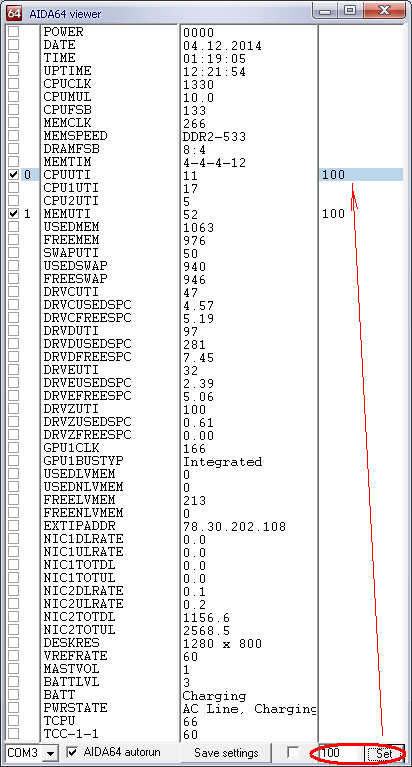Click the FREEMEM value 976
The image size is (412, 767).
[x=195, y=241]
